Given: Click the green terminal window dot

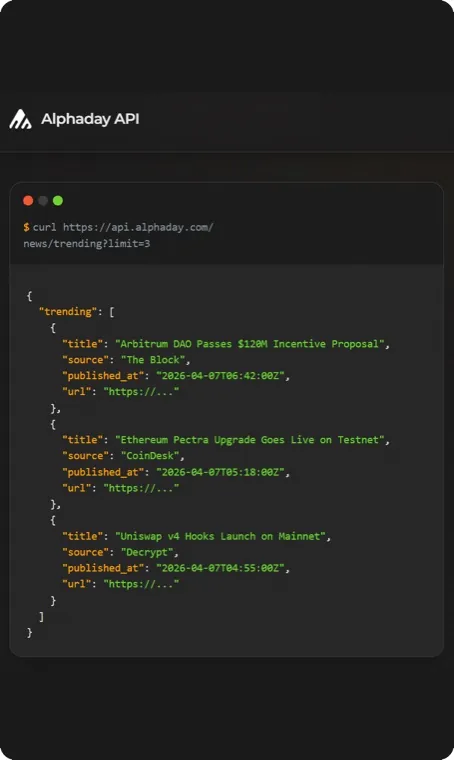Looking at the screenshot, I should [x=58, y=201].
